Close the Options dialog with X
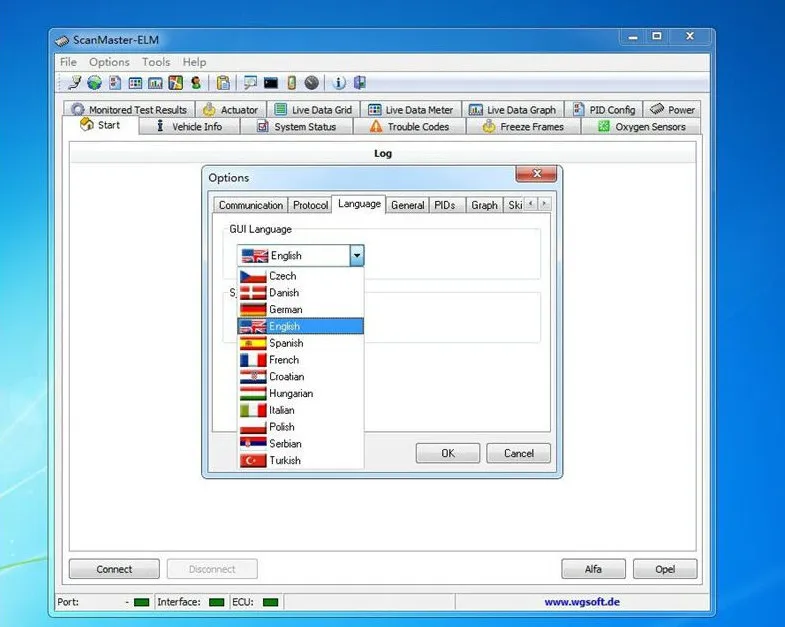The image size is (785, 627). coord(536,174)
